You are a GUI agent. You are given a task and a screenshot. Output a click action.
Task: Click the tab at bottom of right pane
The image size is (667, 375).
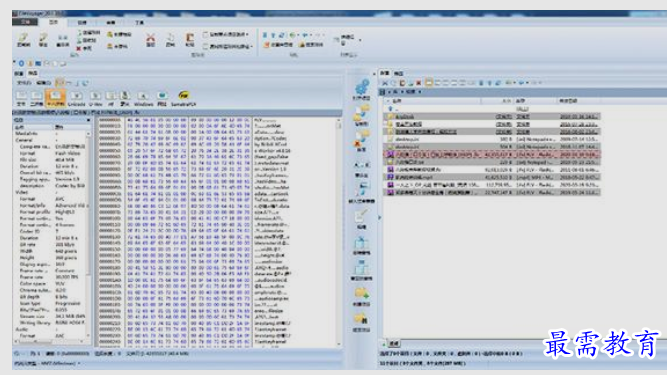click(394, 344)
